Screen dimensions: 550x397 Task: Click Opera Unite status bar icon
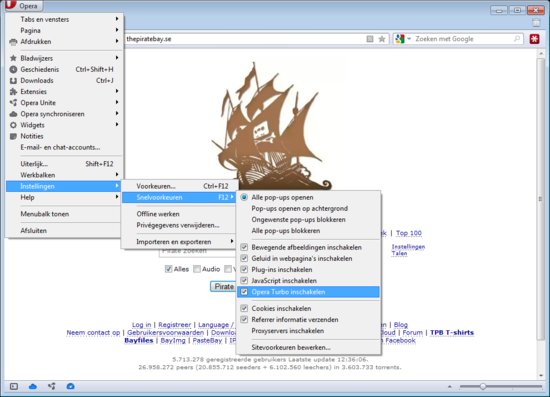pyautogui.click(x=52, y=386)
